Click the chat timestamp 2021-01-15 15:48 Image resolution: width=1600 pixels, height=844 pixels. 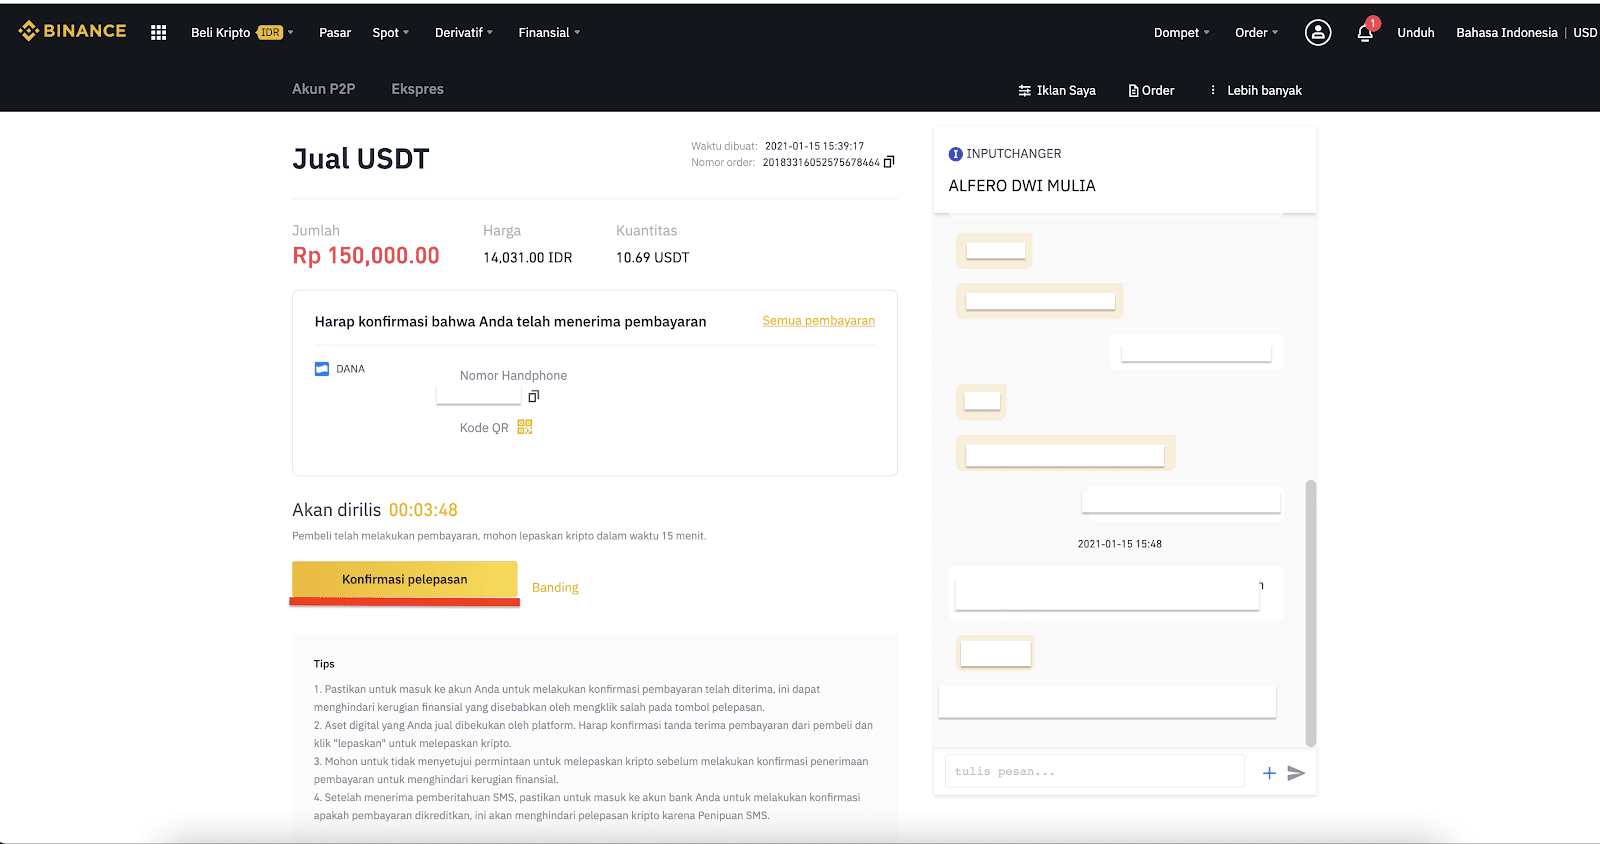pos(1120,544)
